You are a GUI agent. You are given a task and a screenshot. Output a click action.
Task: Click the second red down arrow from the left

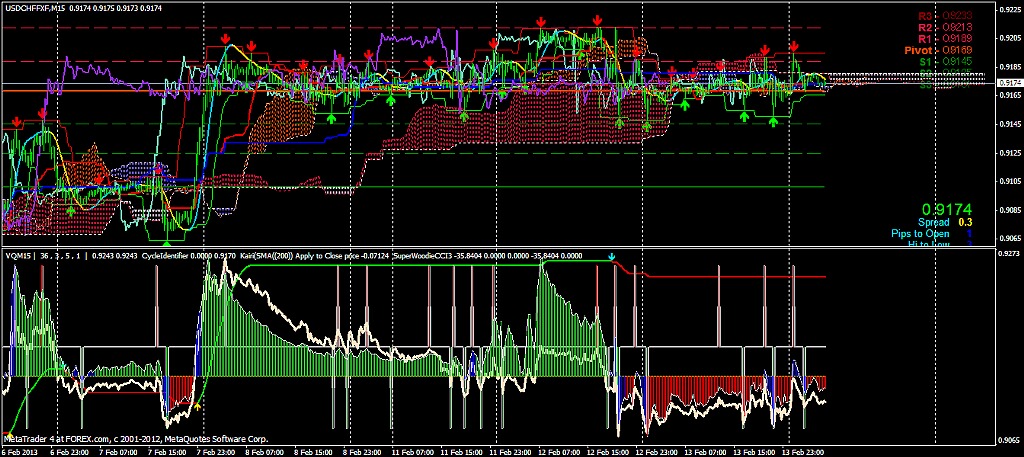click(x=42, y=114)
